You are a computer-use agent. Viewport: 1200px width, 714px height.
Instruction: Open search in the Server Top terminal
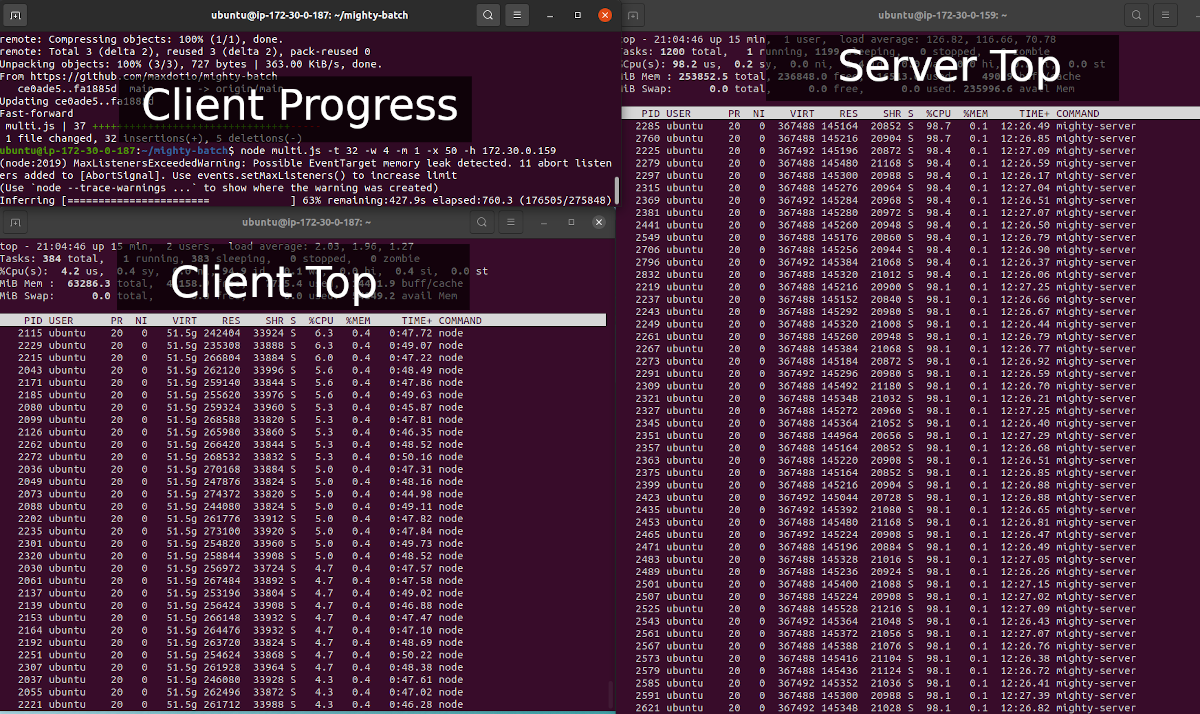click(1137, 15)
